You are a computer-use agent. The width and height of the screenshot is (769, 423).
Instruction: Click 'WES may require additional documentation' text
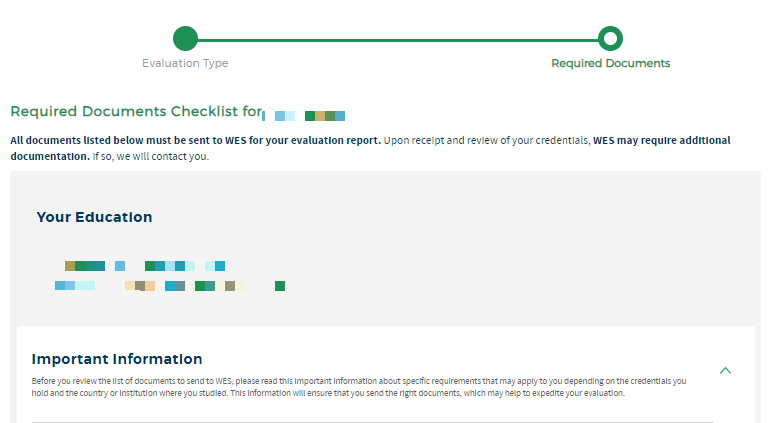tap(661, 140)
